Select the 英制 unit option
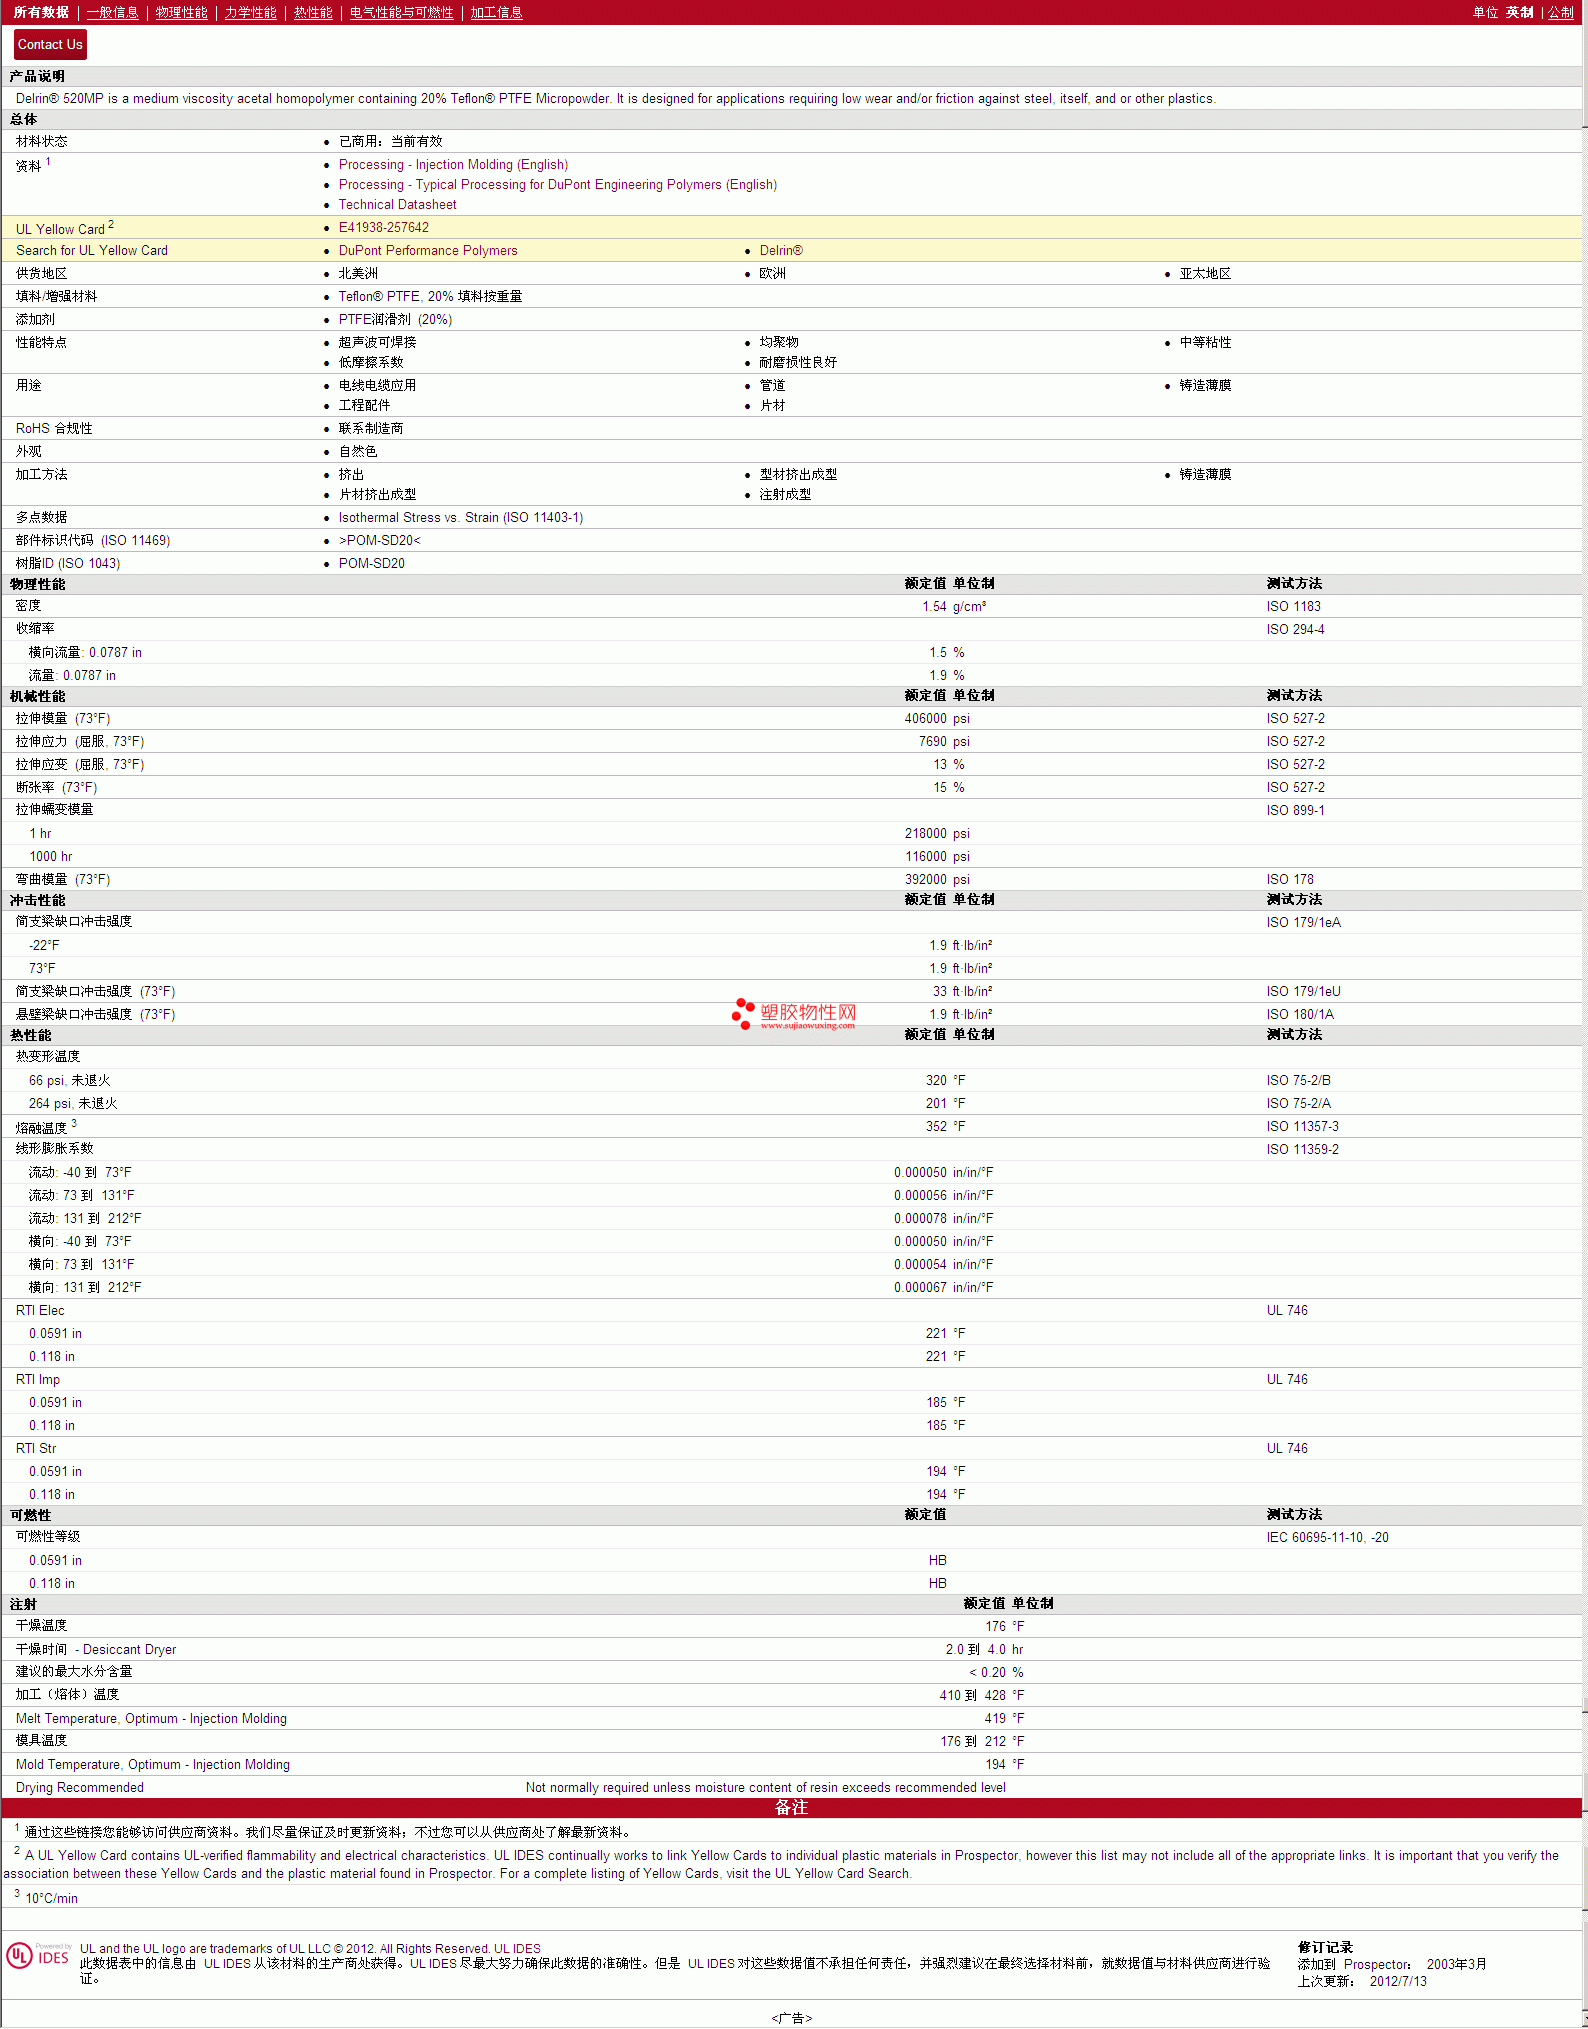Image resolution: width=1588 pixels, height=2029 pixels. tap(1519, 12)
